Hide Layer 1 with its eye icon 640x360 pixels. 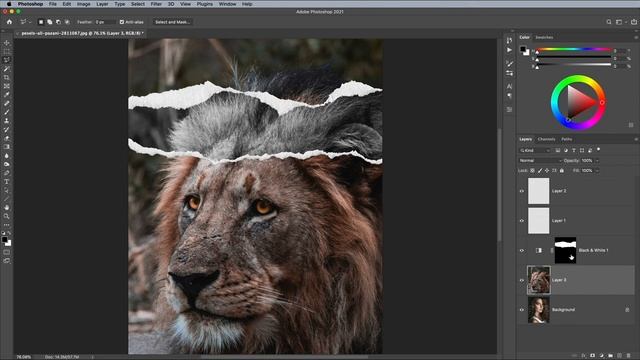coord(522,221)
